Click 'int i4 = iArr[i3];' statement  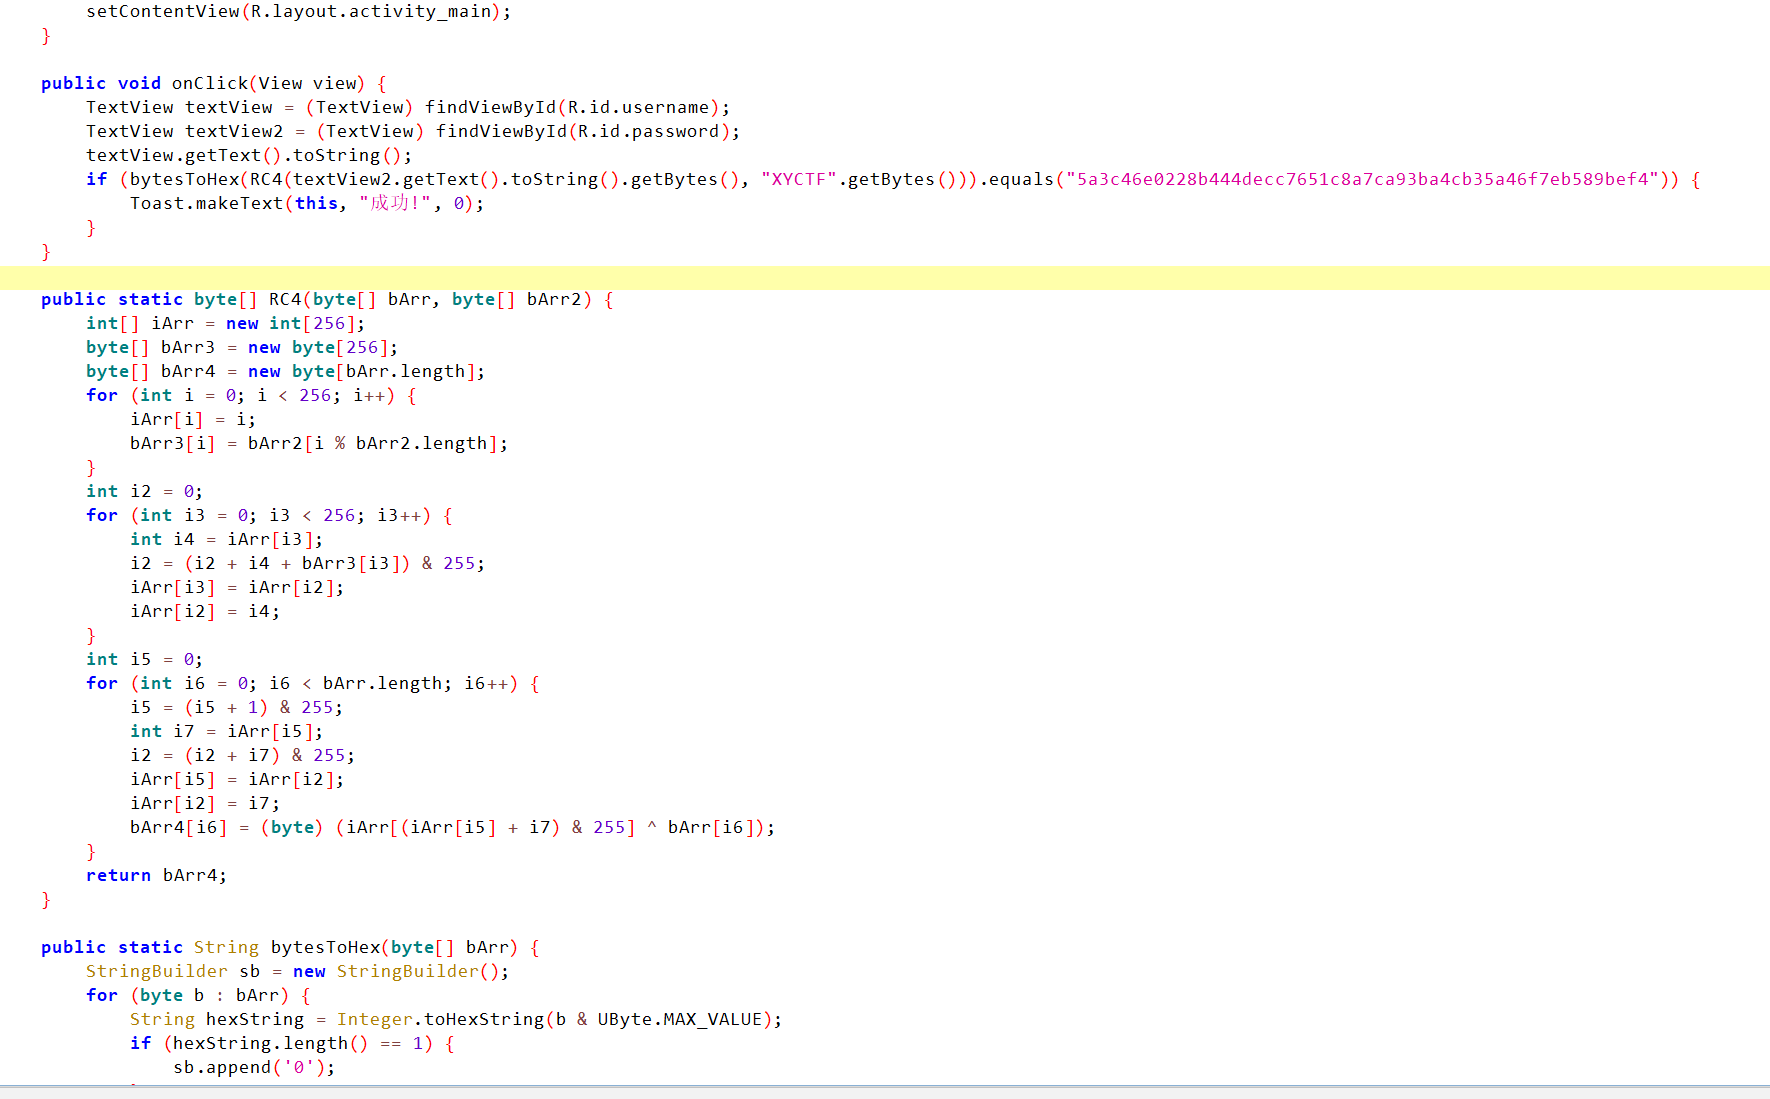pyautogui.click(x=226, y=539)
